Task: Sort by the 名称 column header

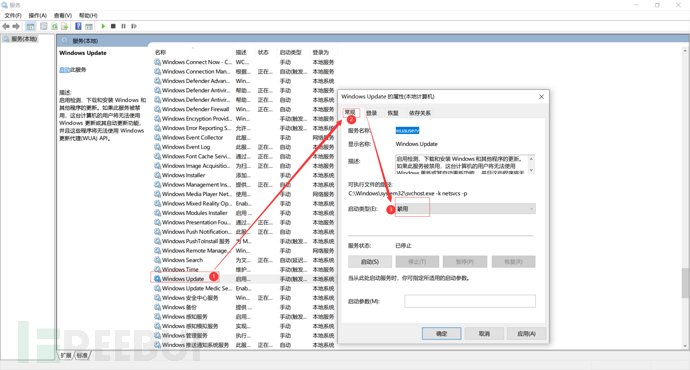Action: pyautogui.click(x=160, y=52)
